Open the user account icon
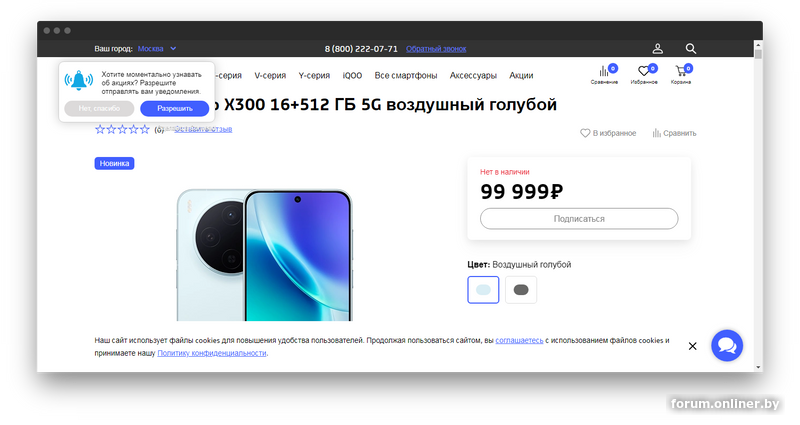The height and width of the screenshot is (425, 800). [658, 48]
